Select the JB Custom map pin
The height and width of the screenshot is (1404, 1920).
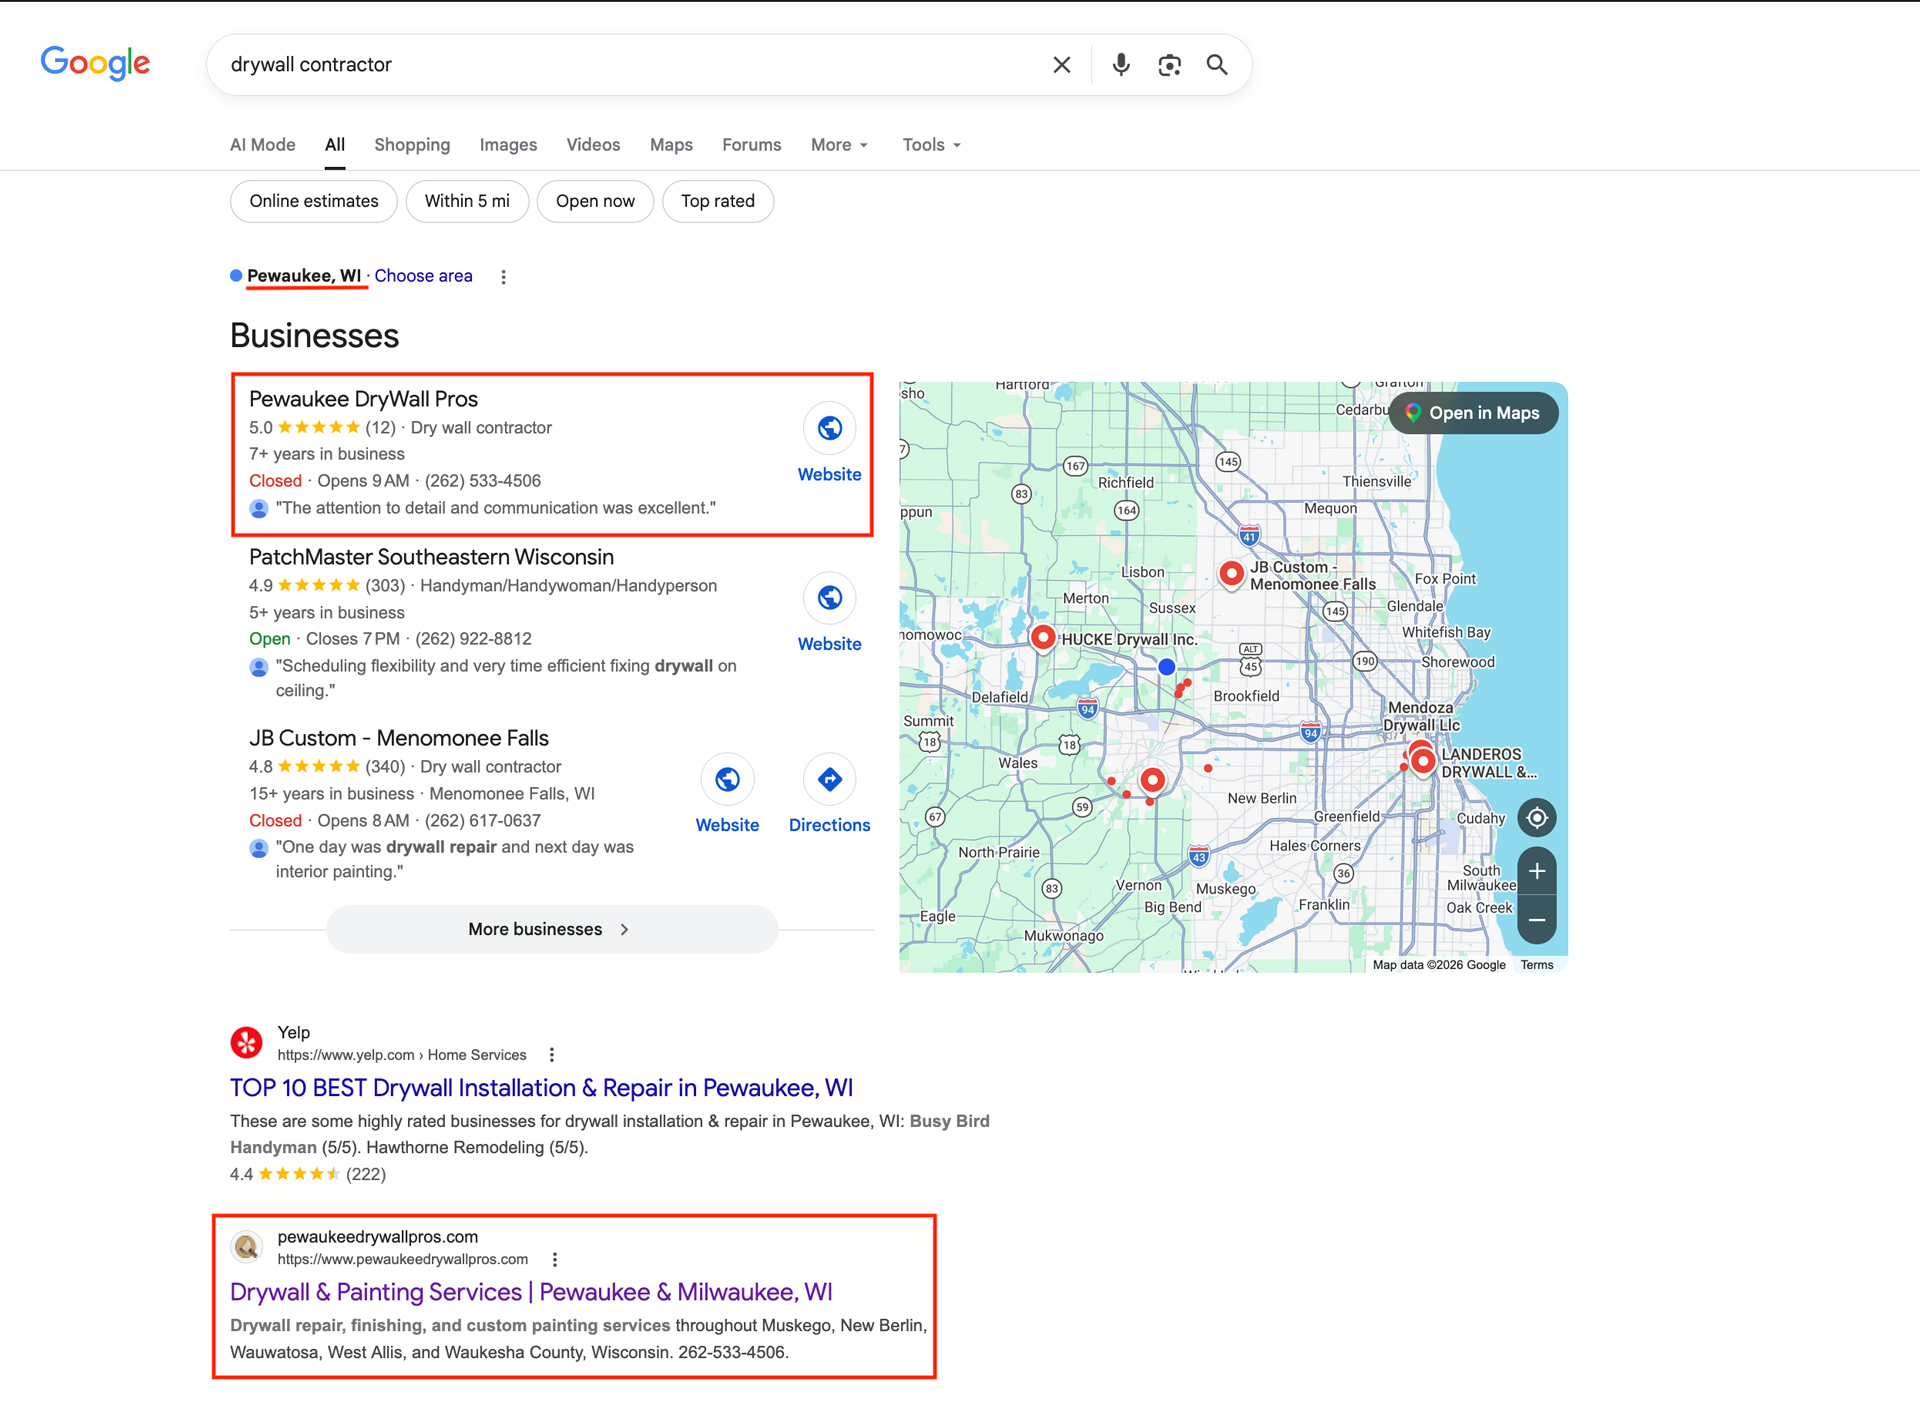[1232, 574]
